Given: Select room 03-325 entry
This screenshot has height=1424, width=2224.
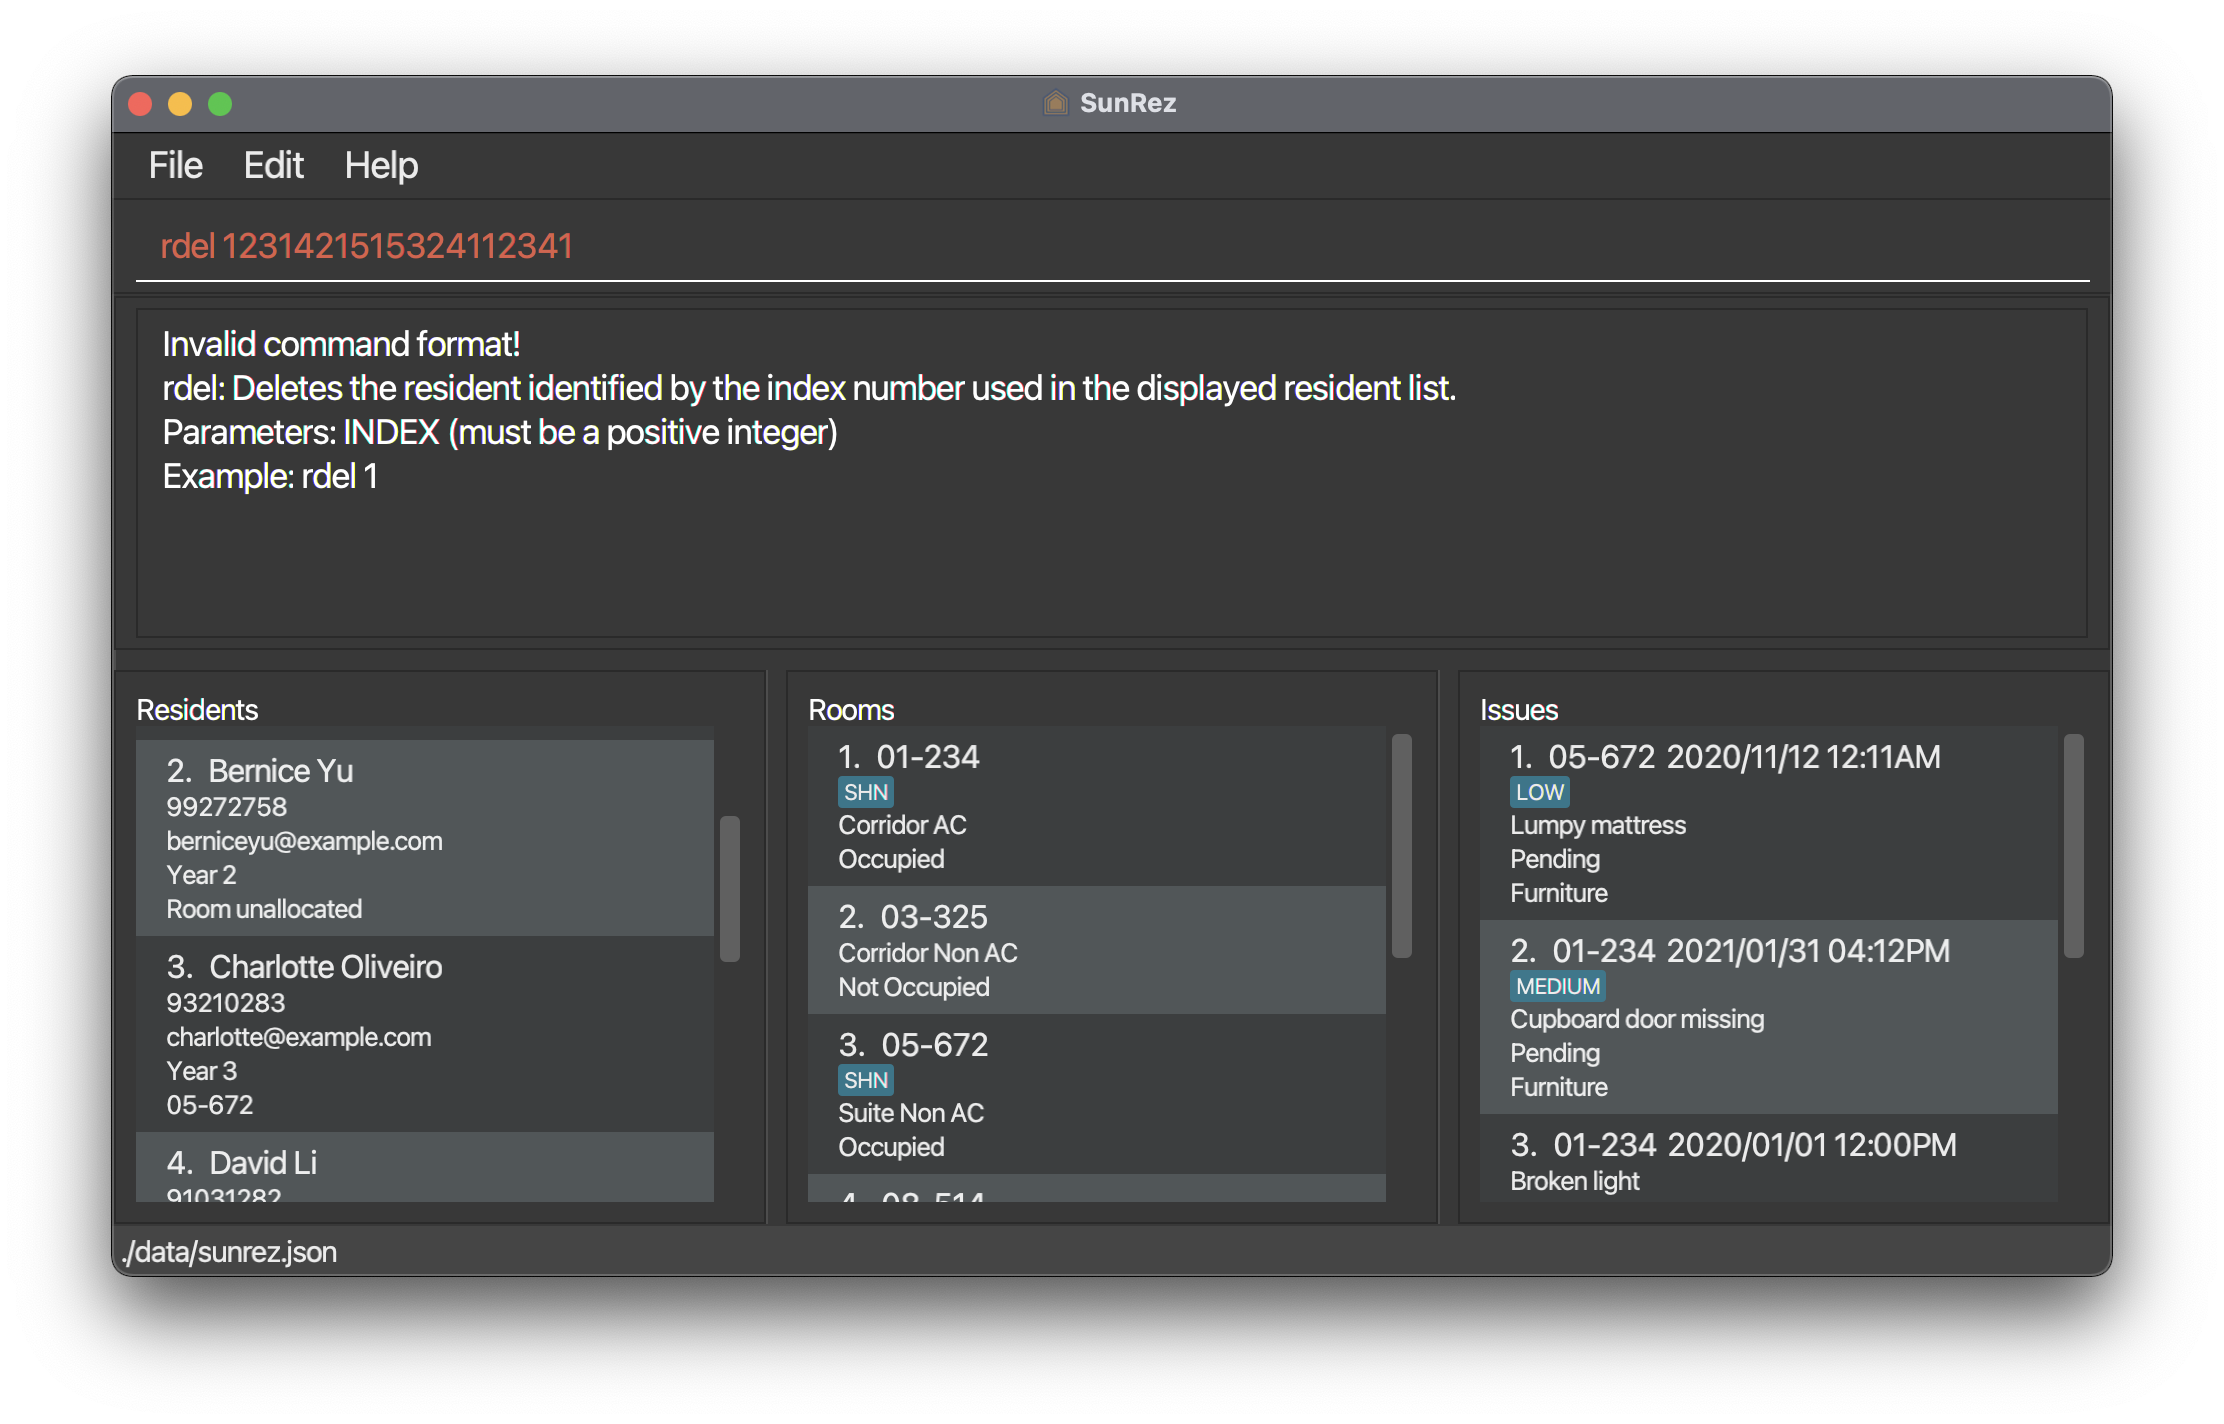Looking at the screenshot, I should [x=1096, y=950].
